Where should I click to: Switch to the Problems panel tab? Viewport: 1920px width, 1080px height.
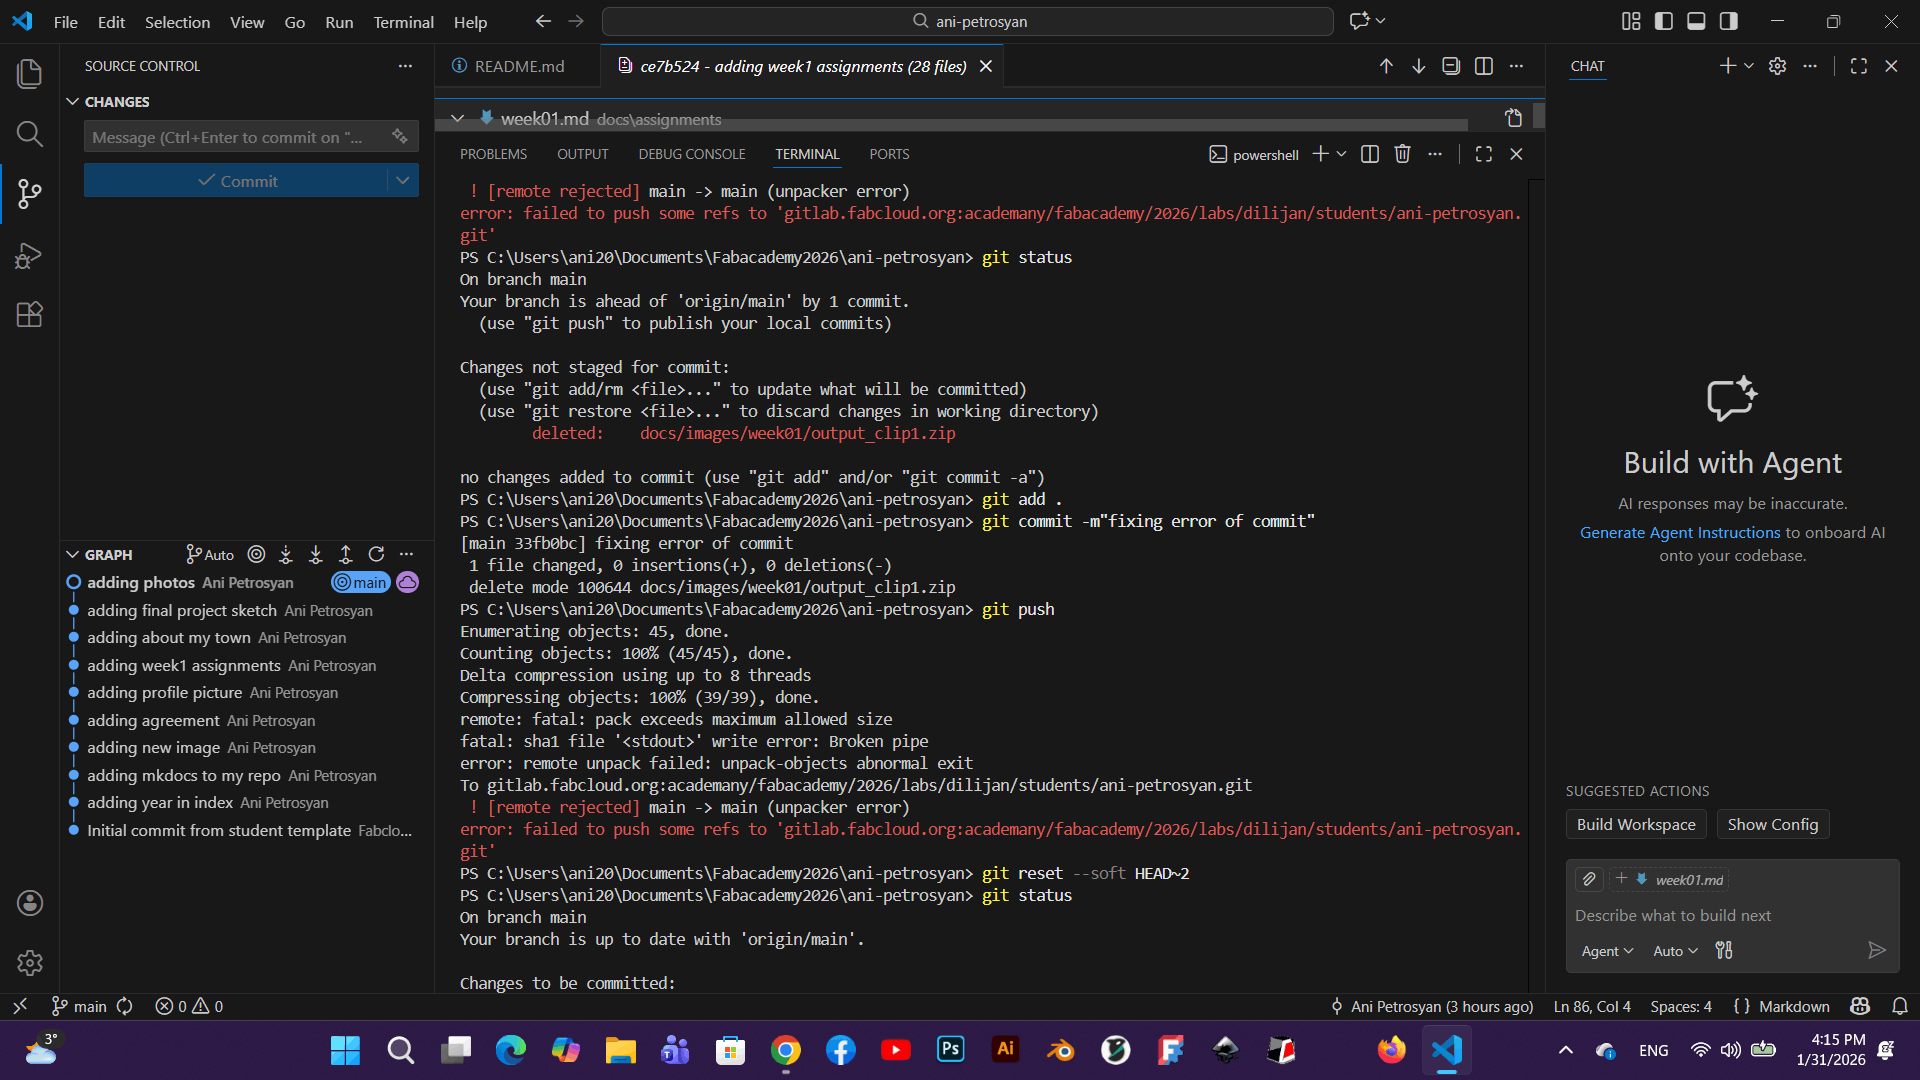(493, 154)
